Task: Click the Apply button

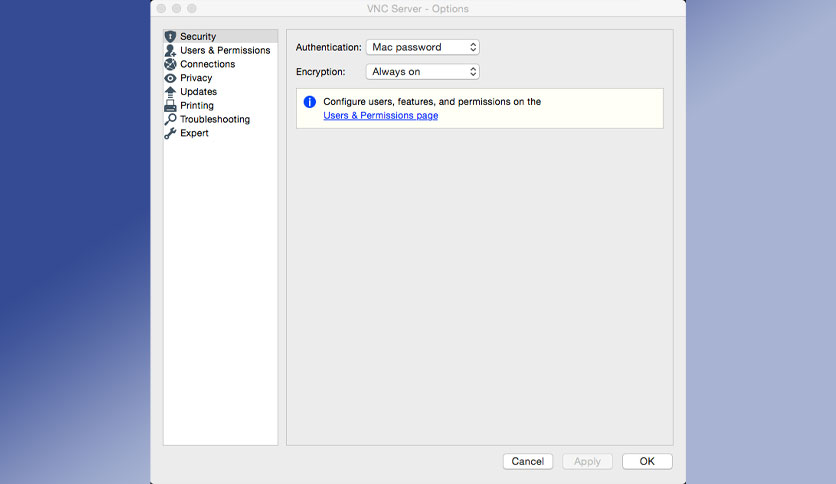Action: point(588,461)
